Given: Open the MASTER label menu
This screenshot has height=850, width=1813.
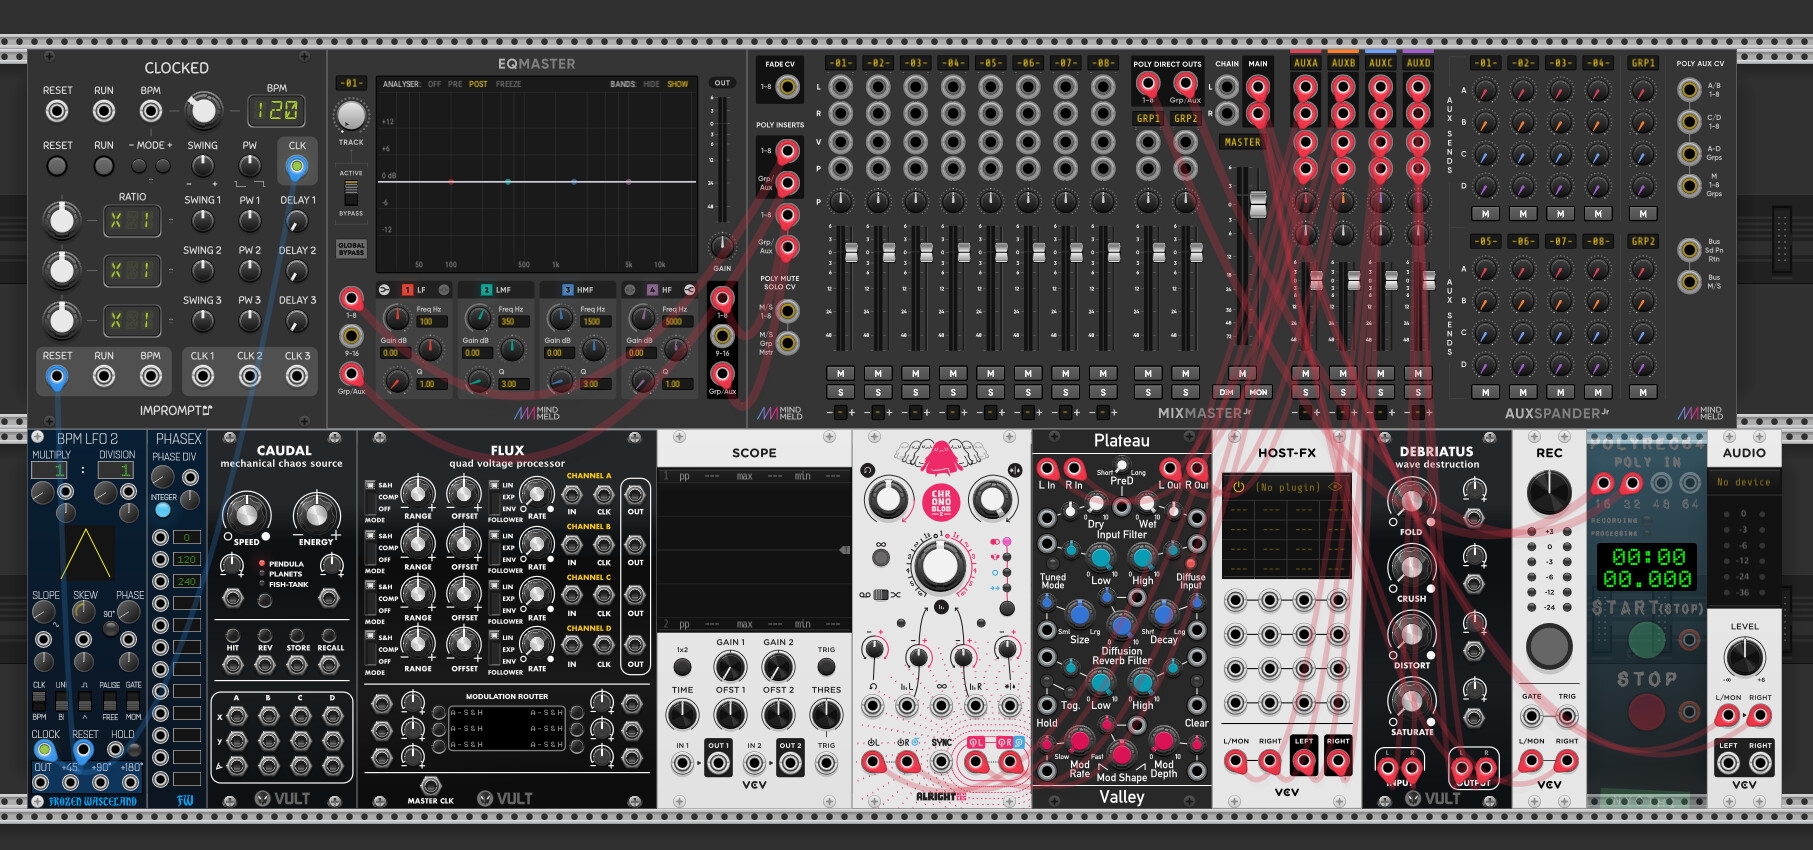Looking at the screenshot, I should tap(1242, 142).
